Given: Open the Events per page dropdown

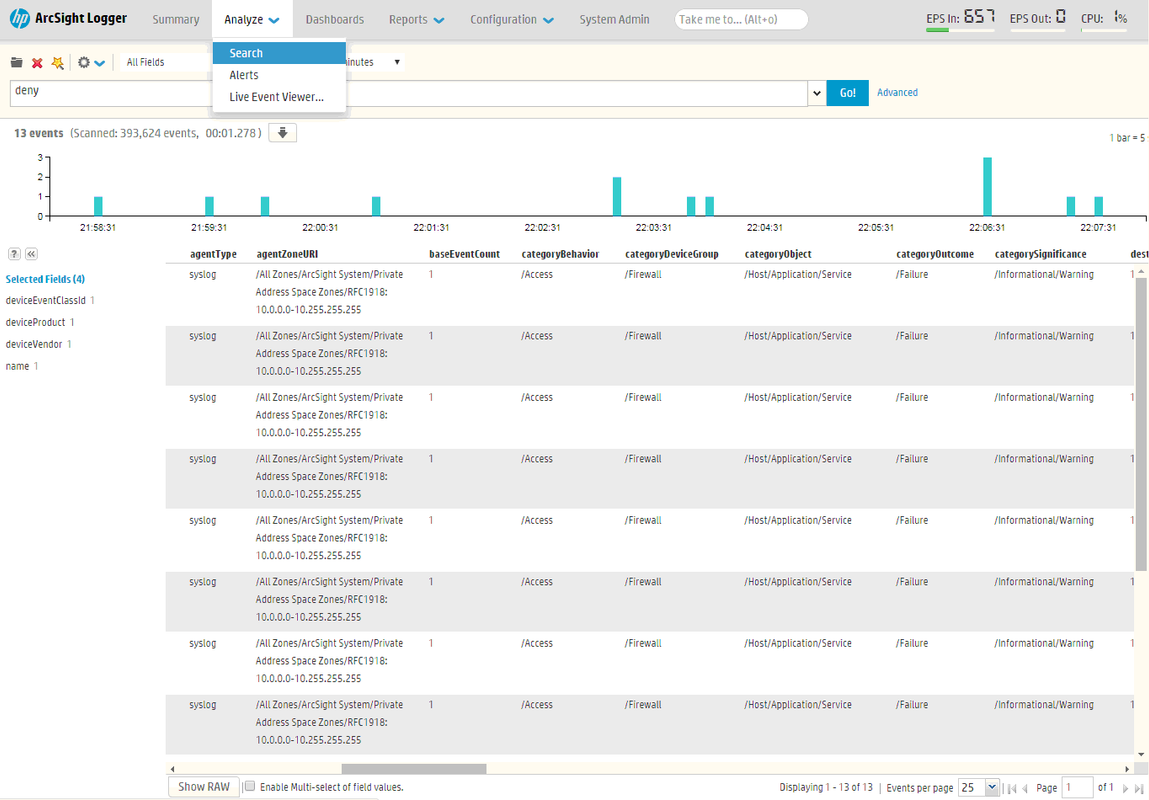Looking at the screenshot, I should point(979,788).
